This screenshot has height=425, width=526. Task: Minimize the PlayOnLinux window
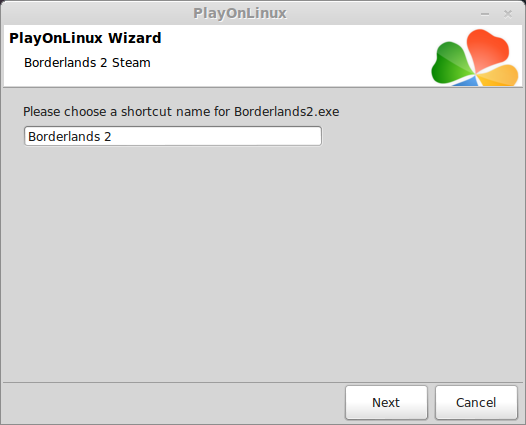(485, 14)
